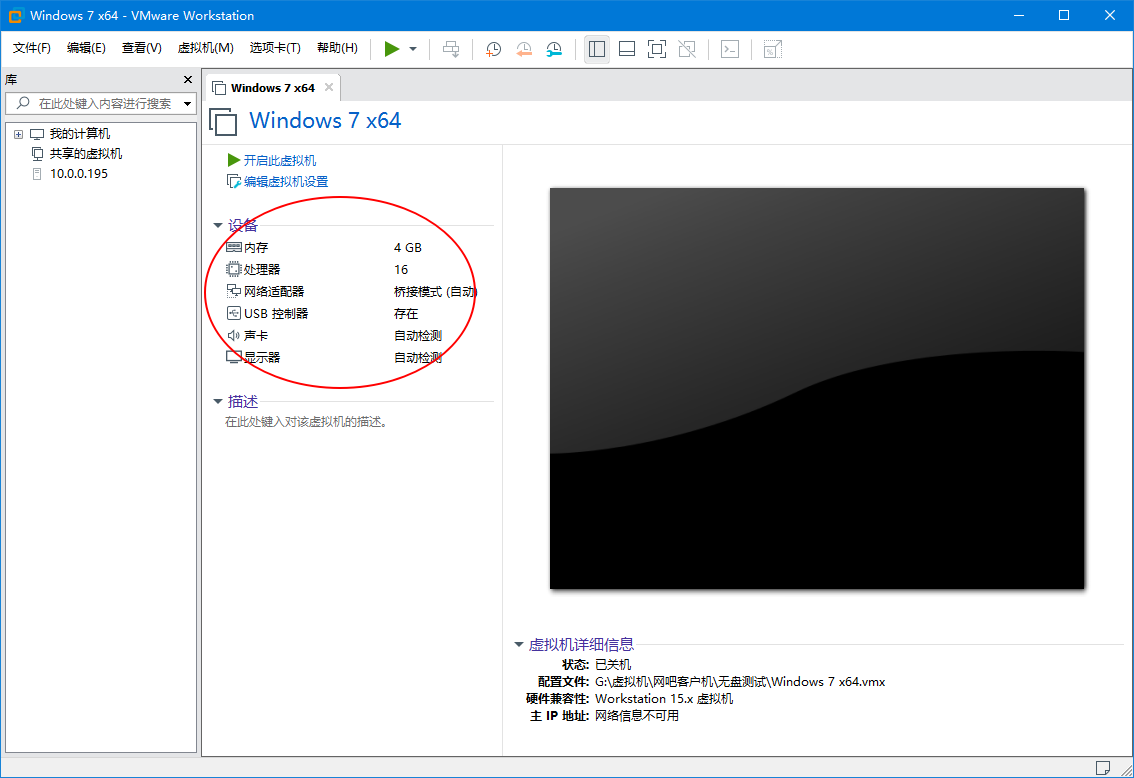
Task: Click the 声卡 device row
Action: coord(334,335)
